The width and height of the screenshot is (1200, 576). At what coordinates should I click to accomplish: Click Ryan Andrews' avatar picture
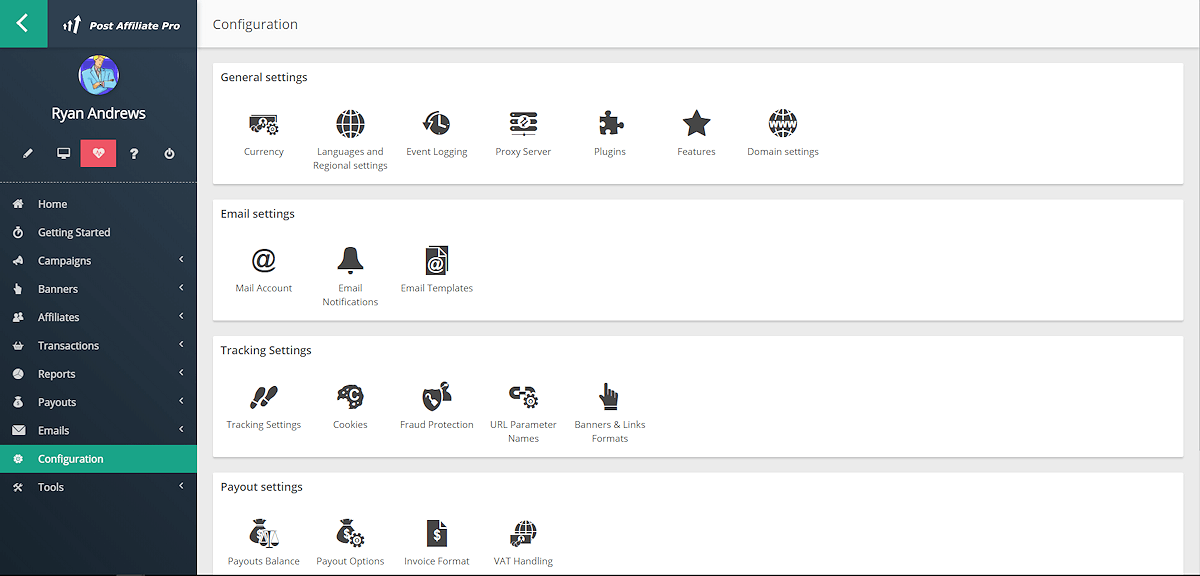[98, 75]
